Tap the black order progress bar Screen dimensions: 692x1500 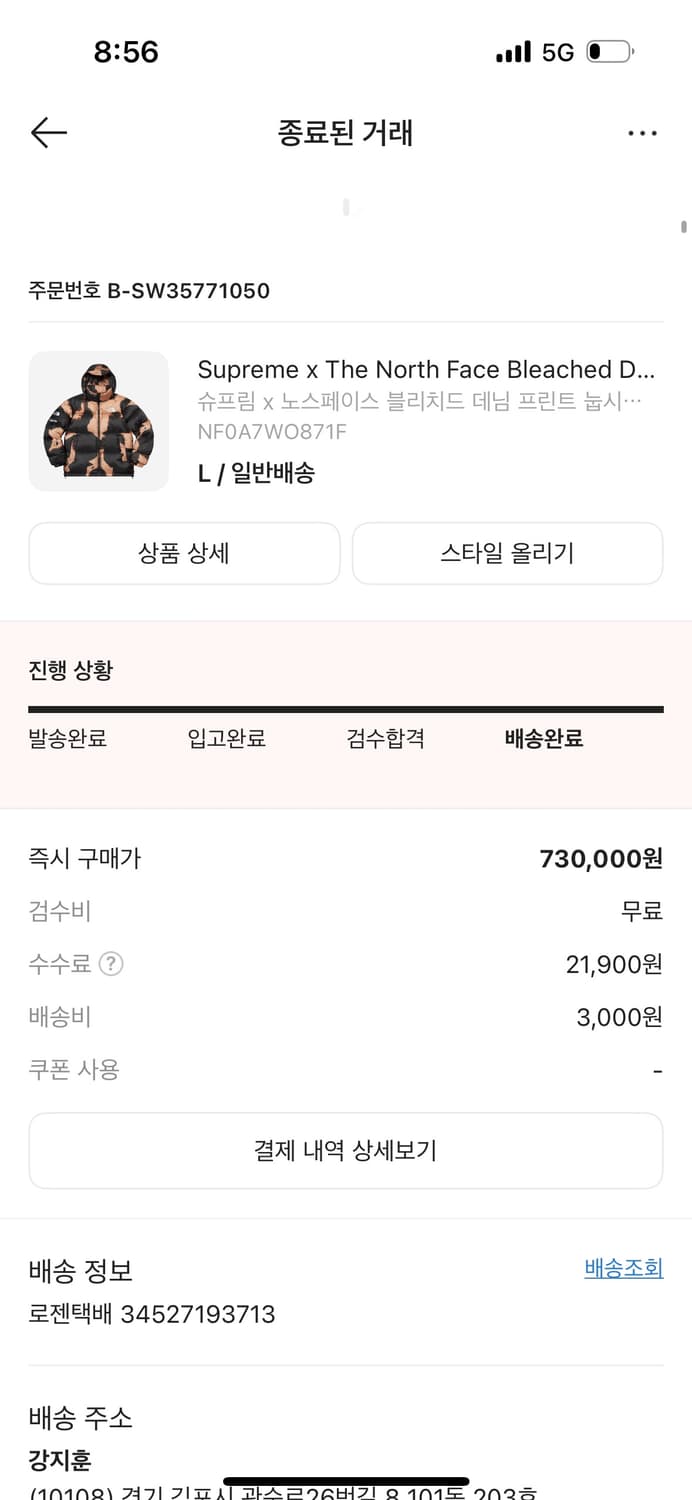[346, 709]
